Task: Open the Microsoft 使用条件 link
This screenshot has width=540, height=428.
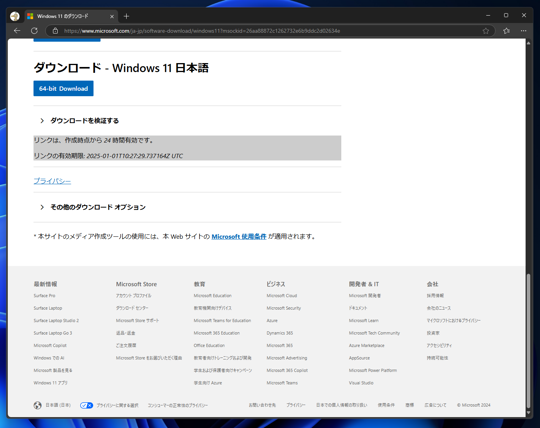Action: point(239,237)
